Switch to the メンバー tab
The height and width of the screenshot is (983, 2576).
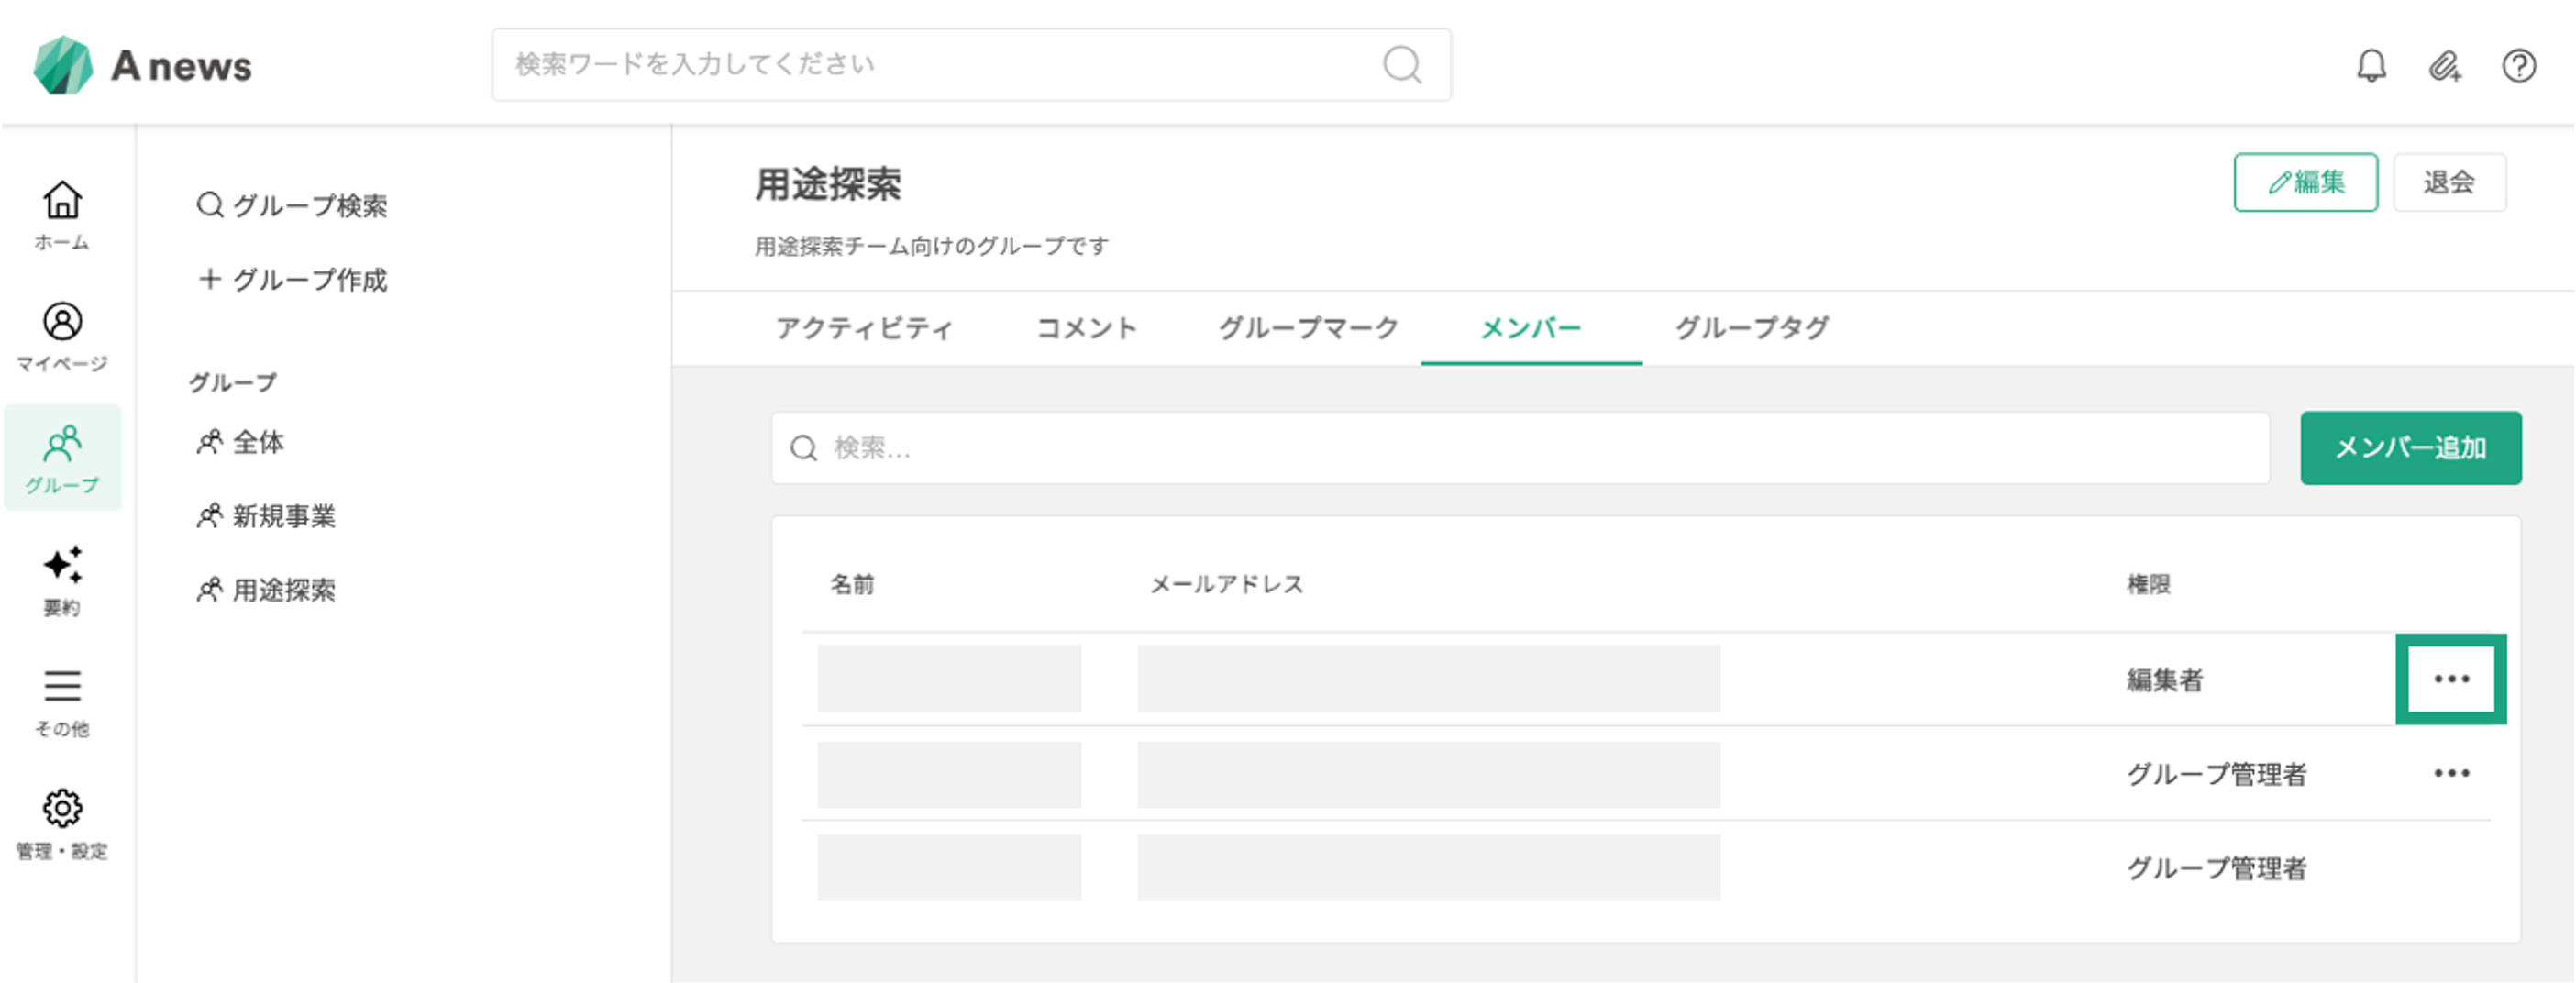click(1531, 328)
